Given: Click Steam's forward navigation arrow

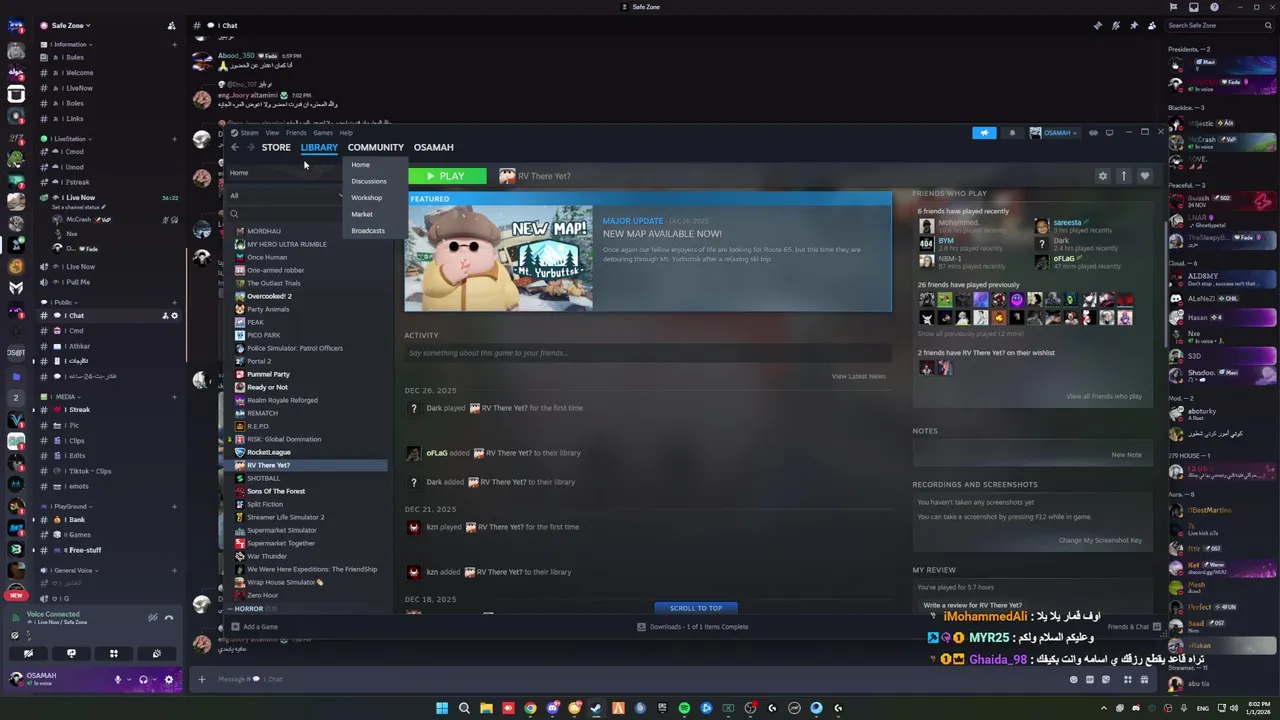Looking at the screenshot, I should (x=251, y=147).
